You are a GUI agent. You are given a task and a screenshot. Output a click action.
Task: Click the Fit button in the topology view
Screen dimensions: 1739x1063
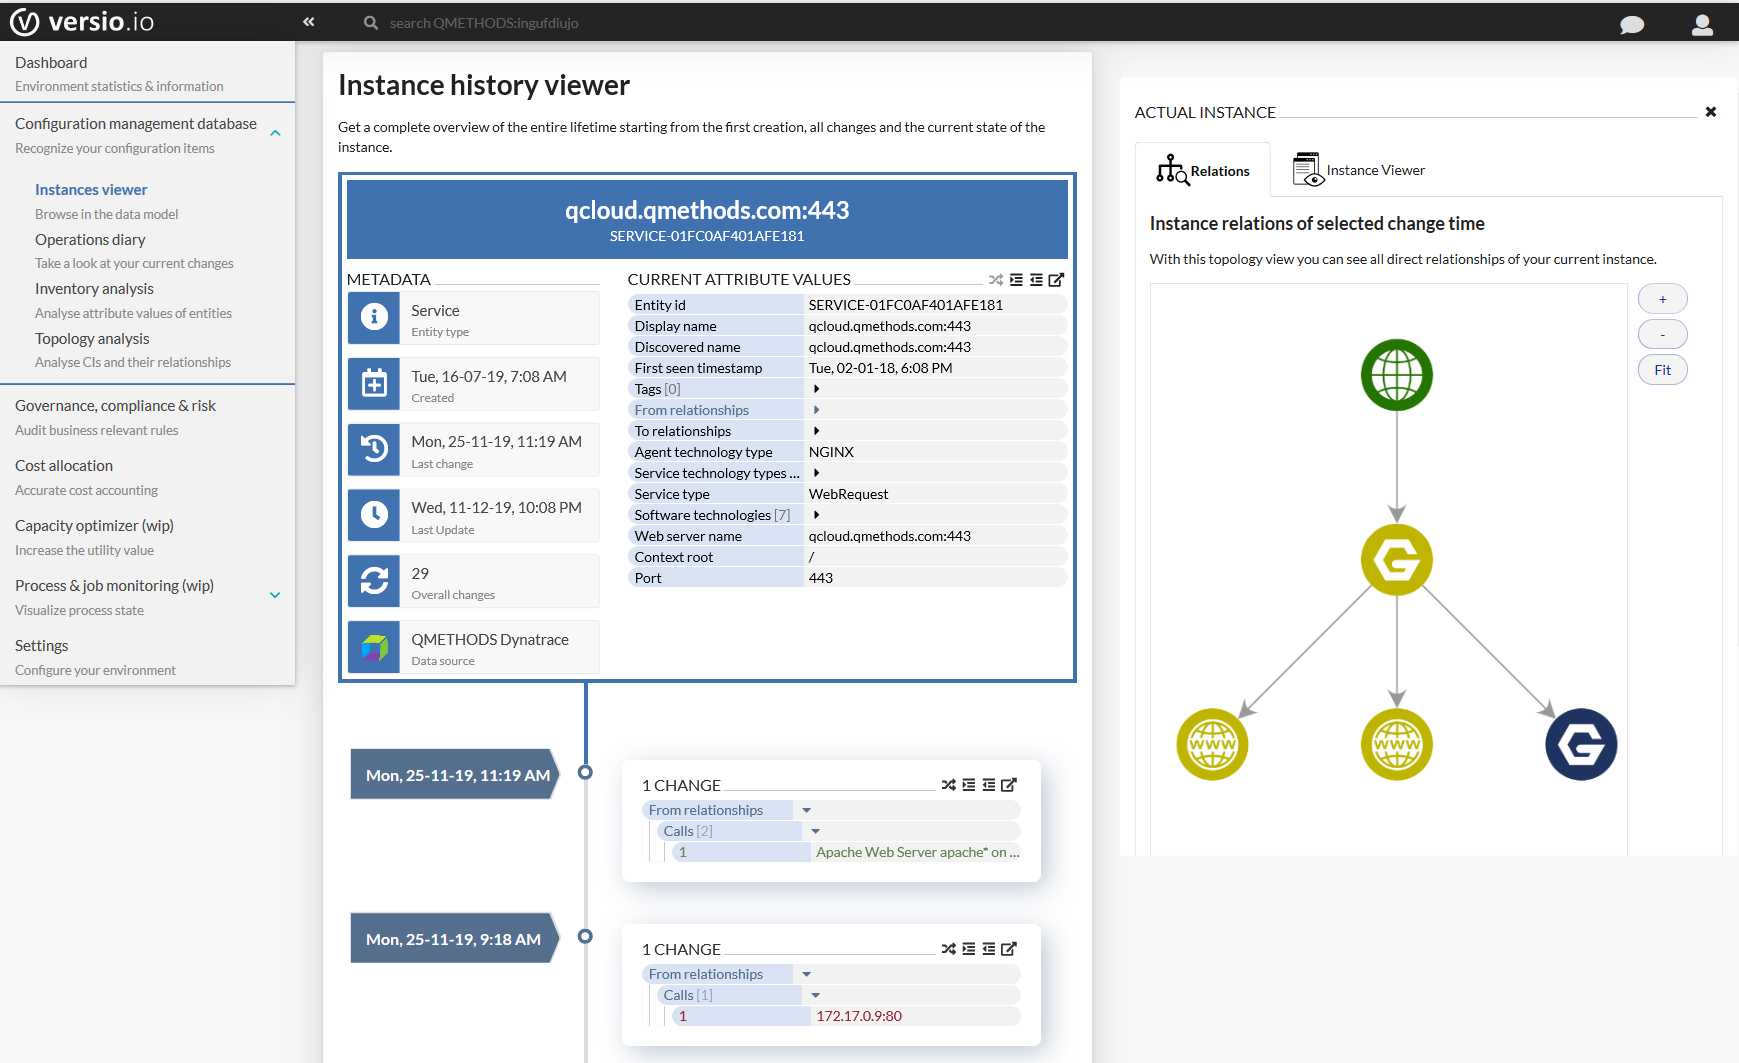click(1662, 369)
